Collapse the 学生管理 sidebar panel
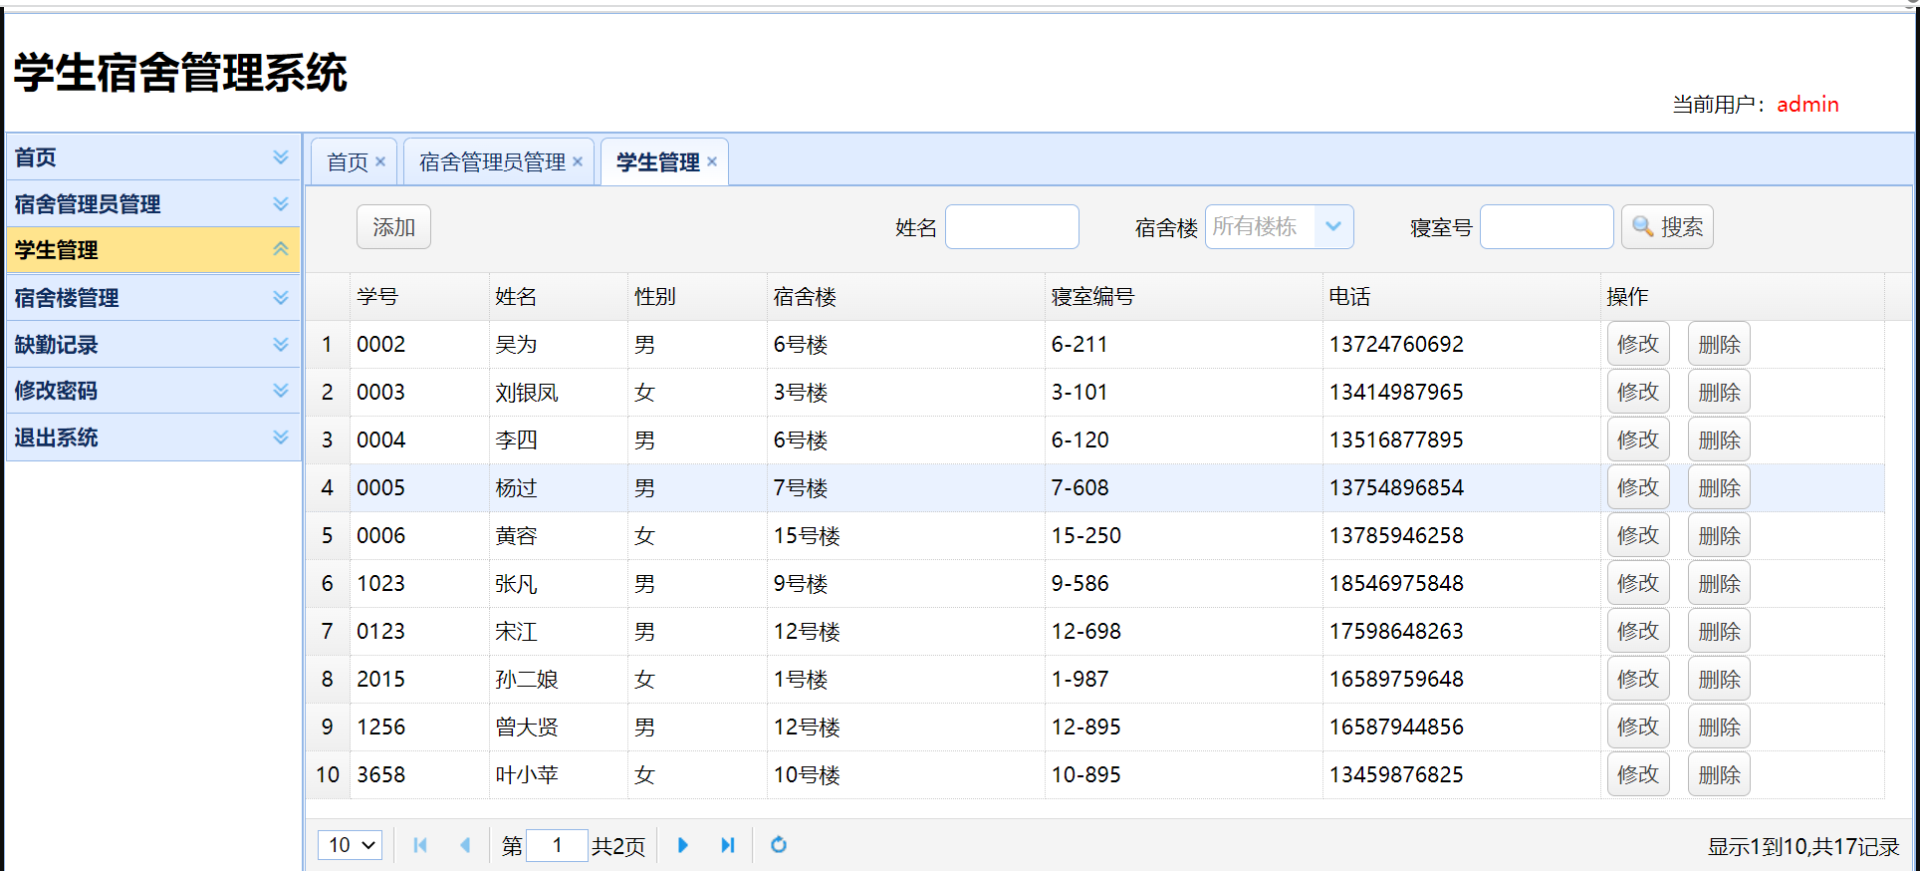Screen dimensions: 1920x871 (281, 250)
